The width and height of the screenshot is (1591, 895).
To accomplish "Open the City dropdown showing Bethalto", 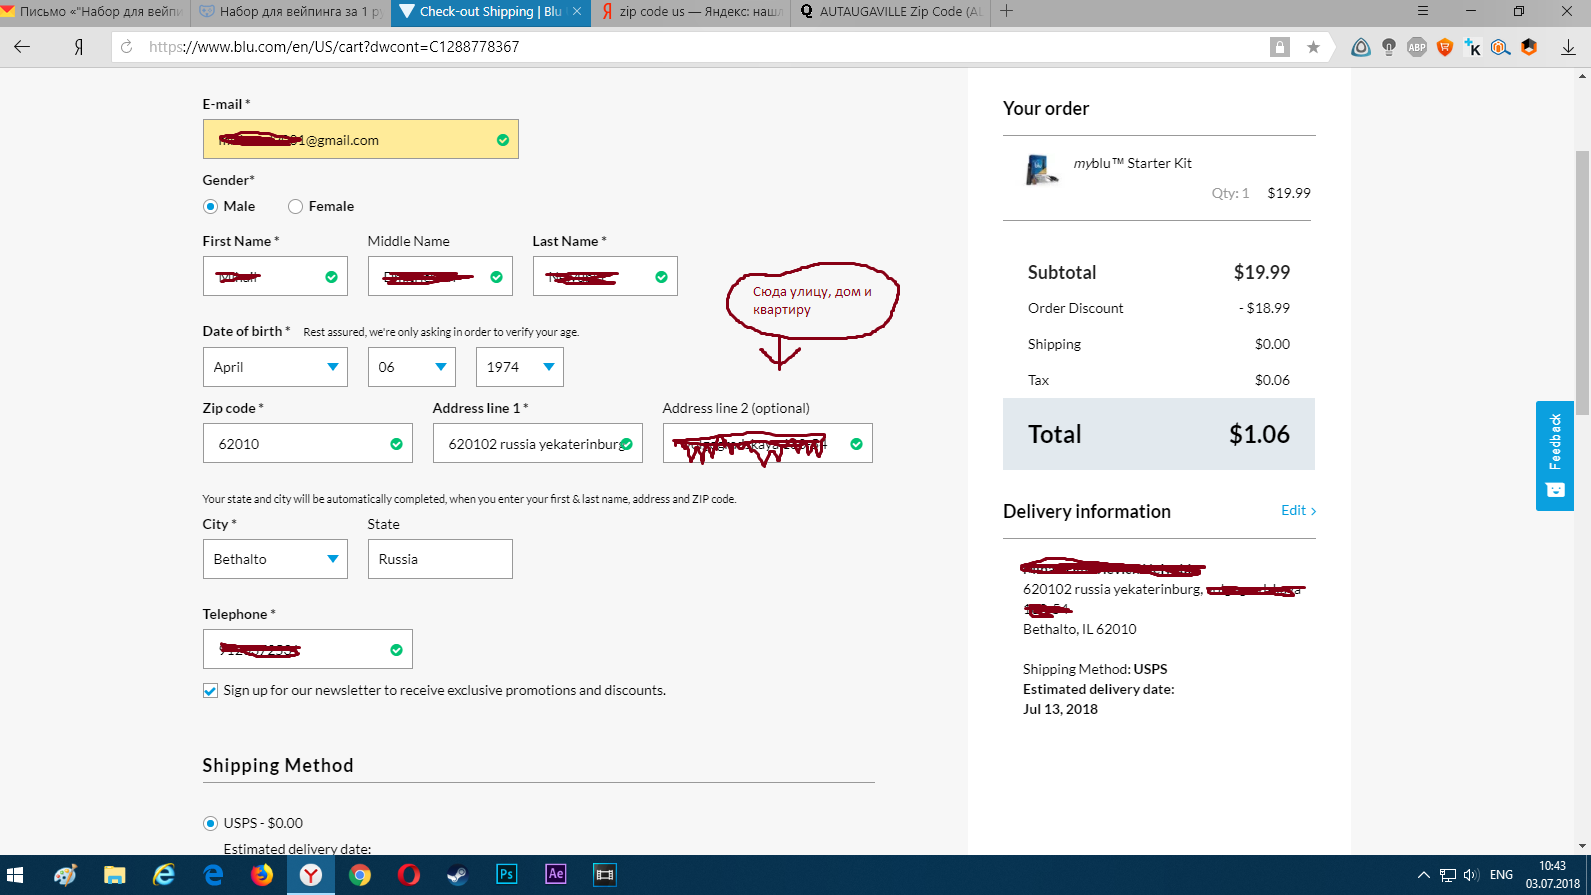I will point(275,559).
